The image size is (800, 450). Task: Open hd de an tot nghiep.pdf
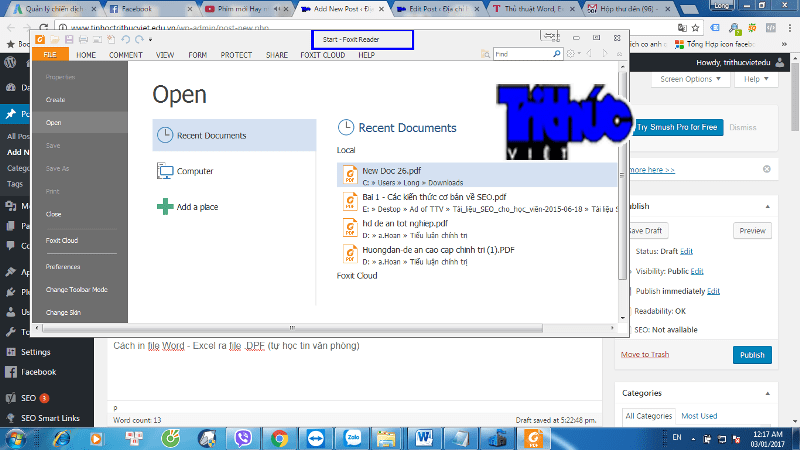point(477,229)
